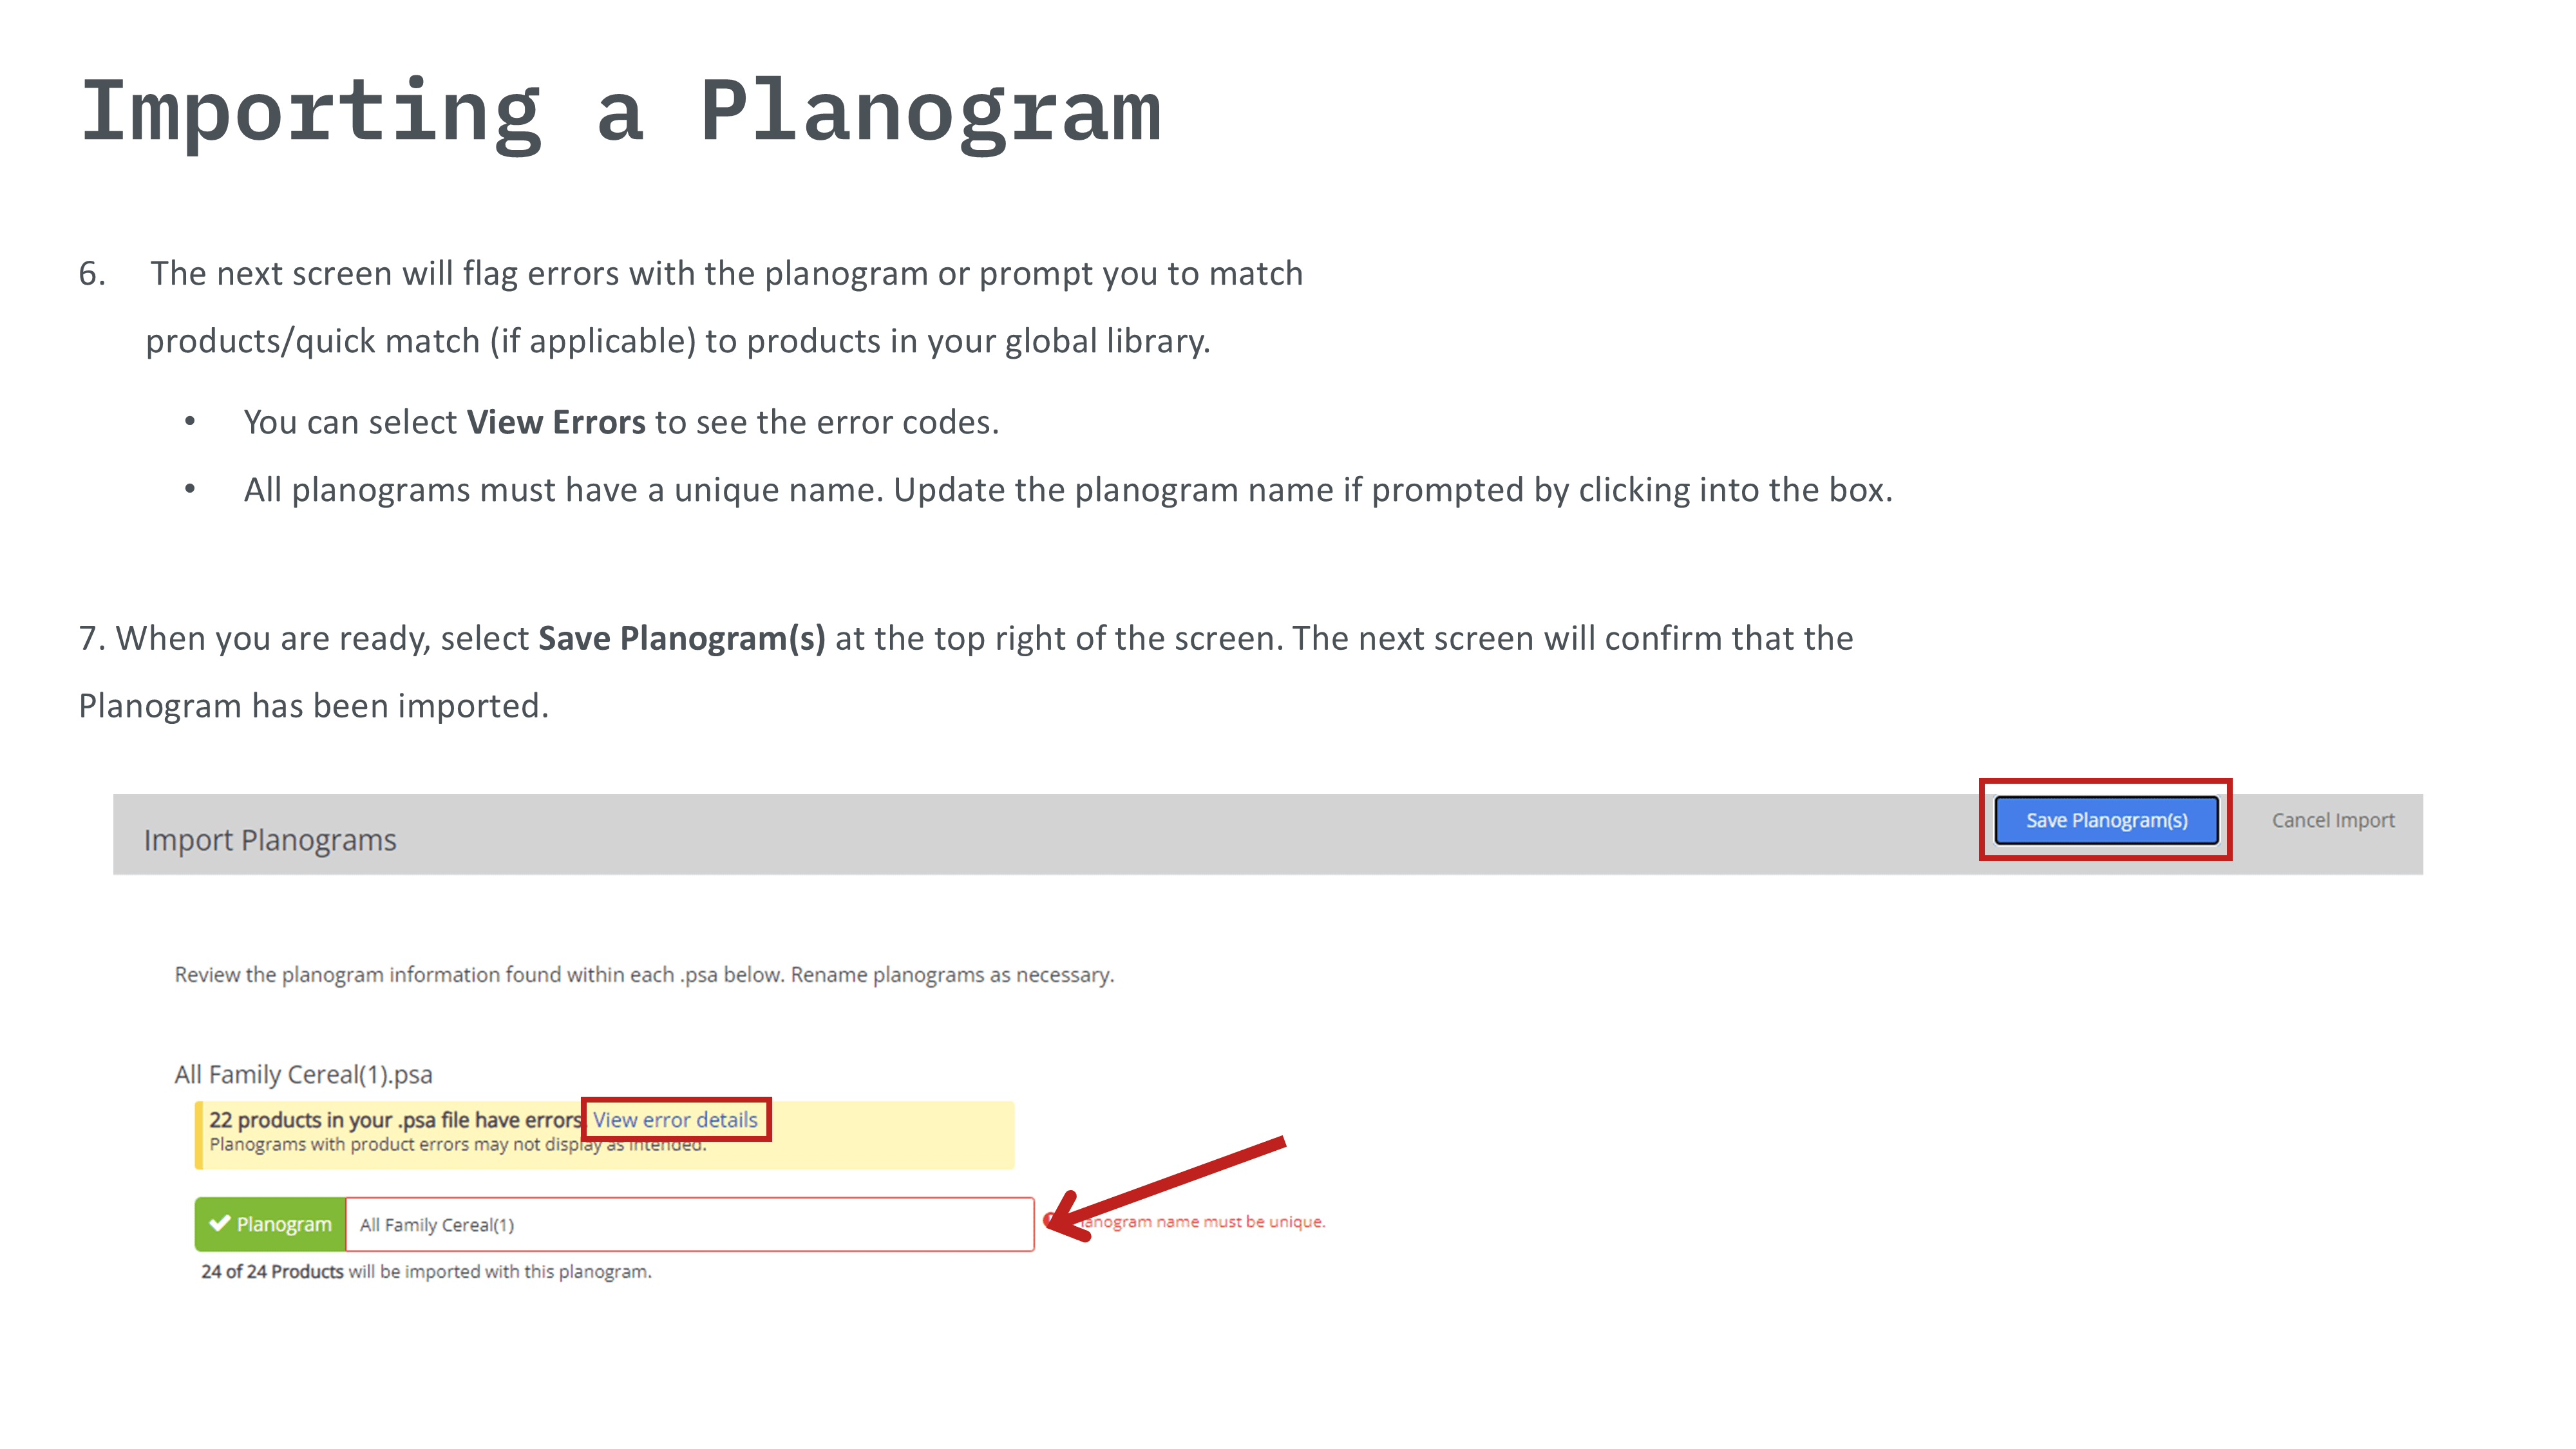Screen dimensions: 2576x1449
Task: Click the red error icon beside the name field
Action: [1049, 1220]
